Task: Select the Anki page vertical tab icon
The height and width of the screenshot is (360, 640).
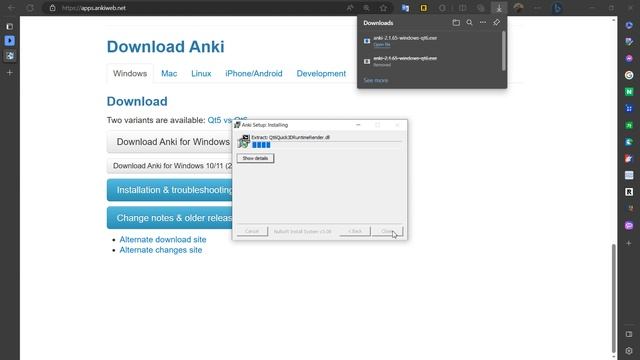Action: click(x=10, y=56)
